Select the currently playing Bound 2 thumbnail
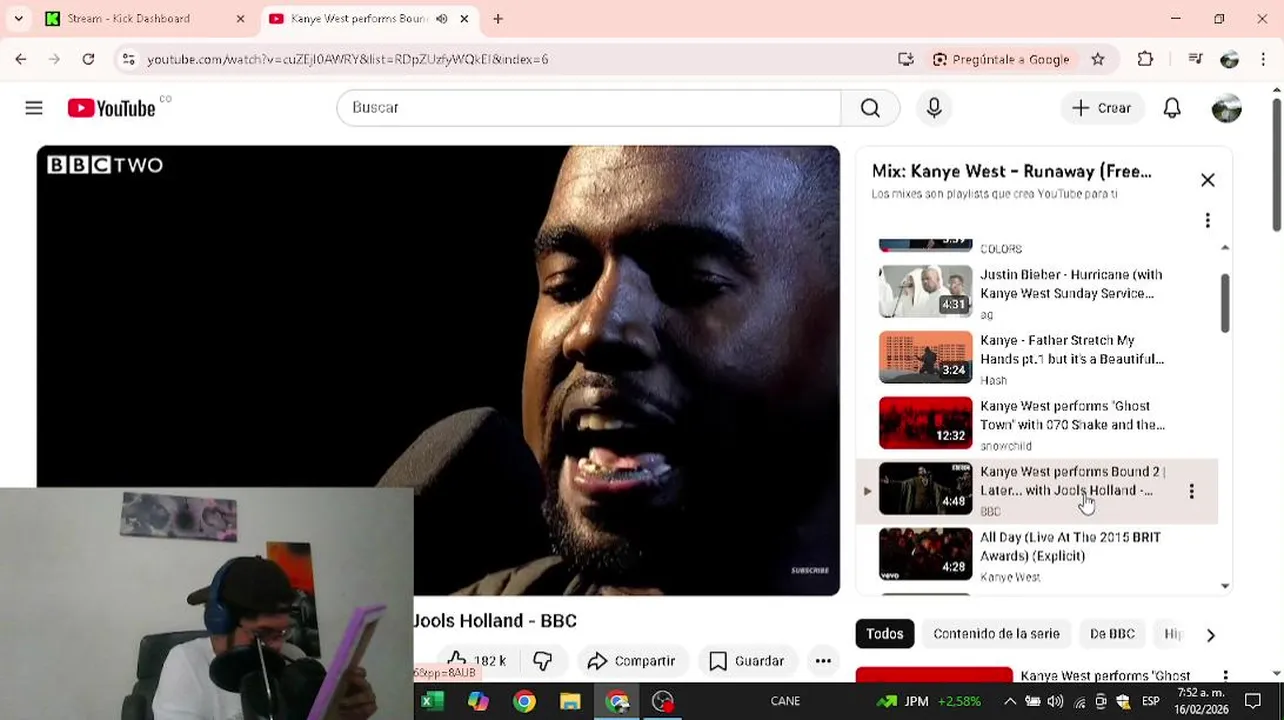Image resolution: width=1284 pixels, height=720 pixels. [925, 488]
